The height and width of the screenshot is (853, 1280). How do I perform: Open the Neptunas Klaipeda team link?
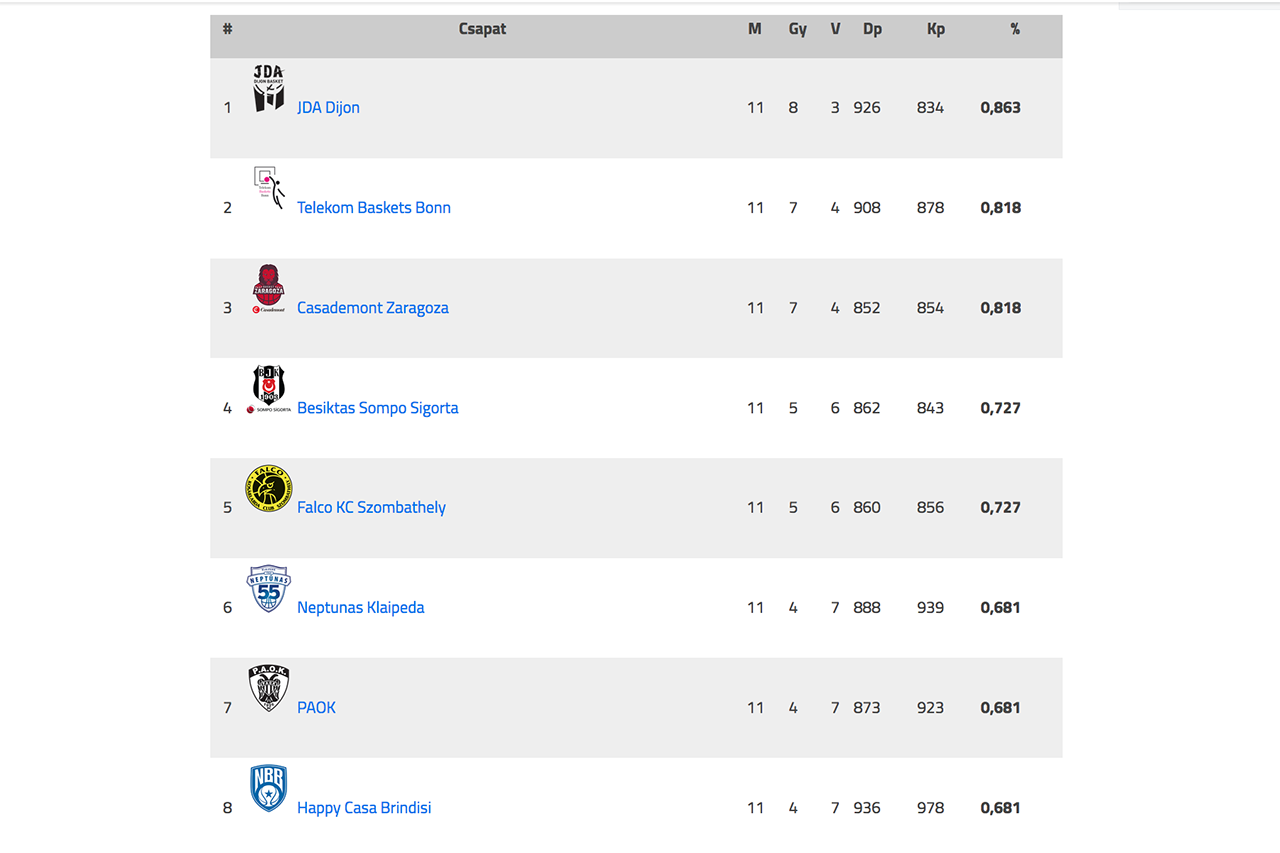[361, 608]
